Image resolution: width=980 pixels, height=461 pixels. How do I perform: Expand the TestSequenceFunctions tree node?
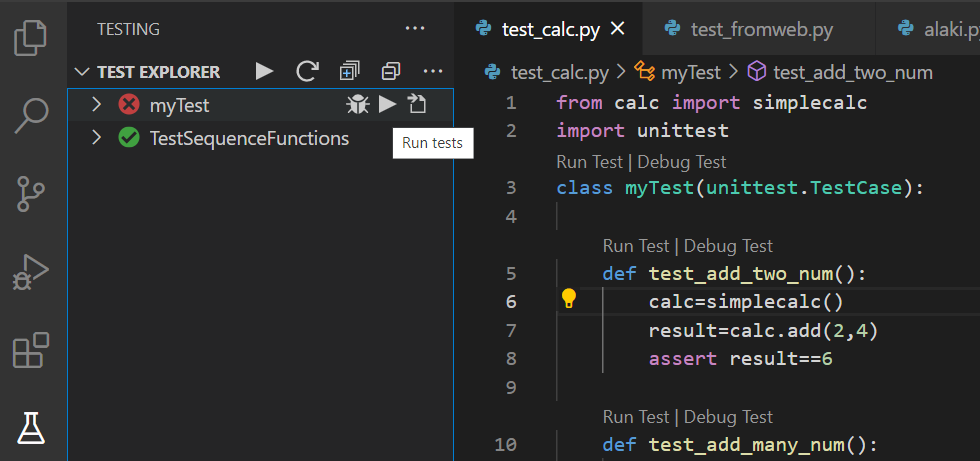tap(96, 138)
